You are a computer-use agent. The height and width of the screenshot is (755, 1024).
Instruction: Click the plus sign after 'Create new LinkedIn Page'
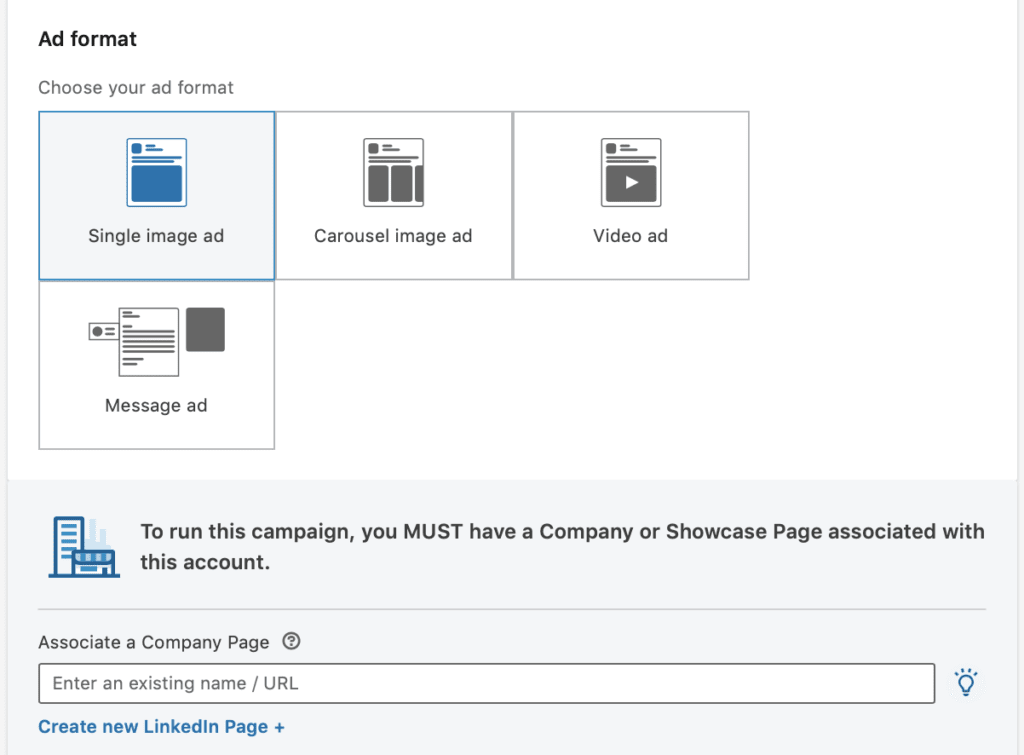pos(279,727)
